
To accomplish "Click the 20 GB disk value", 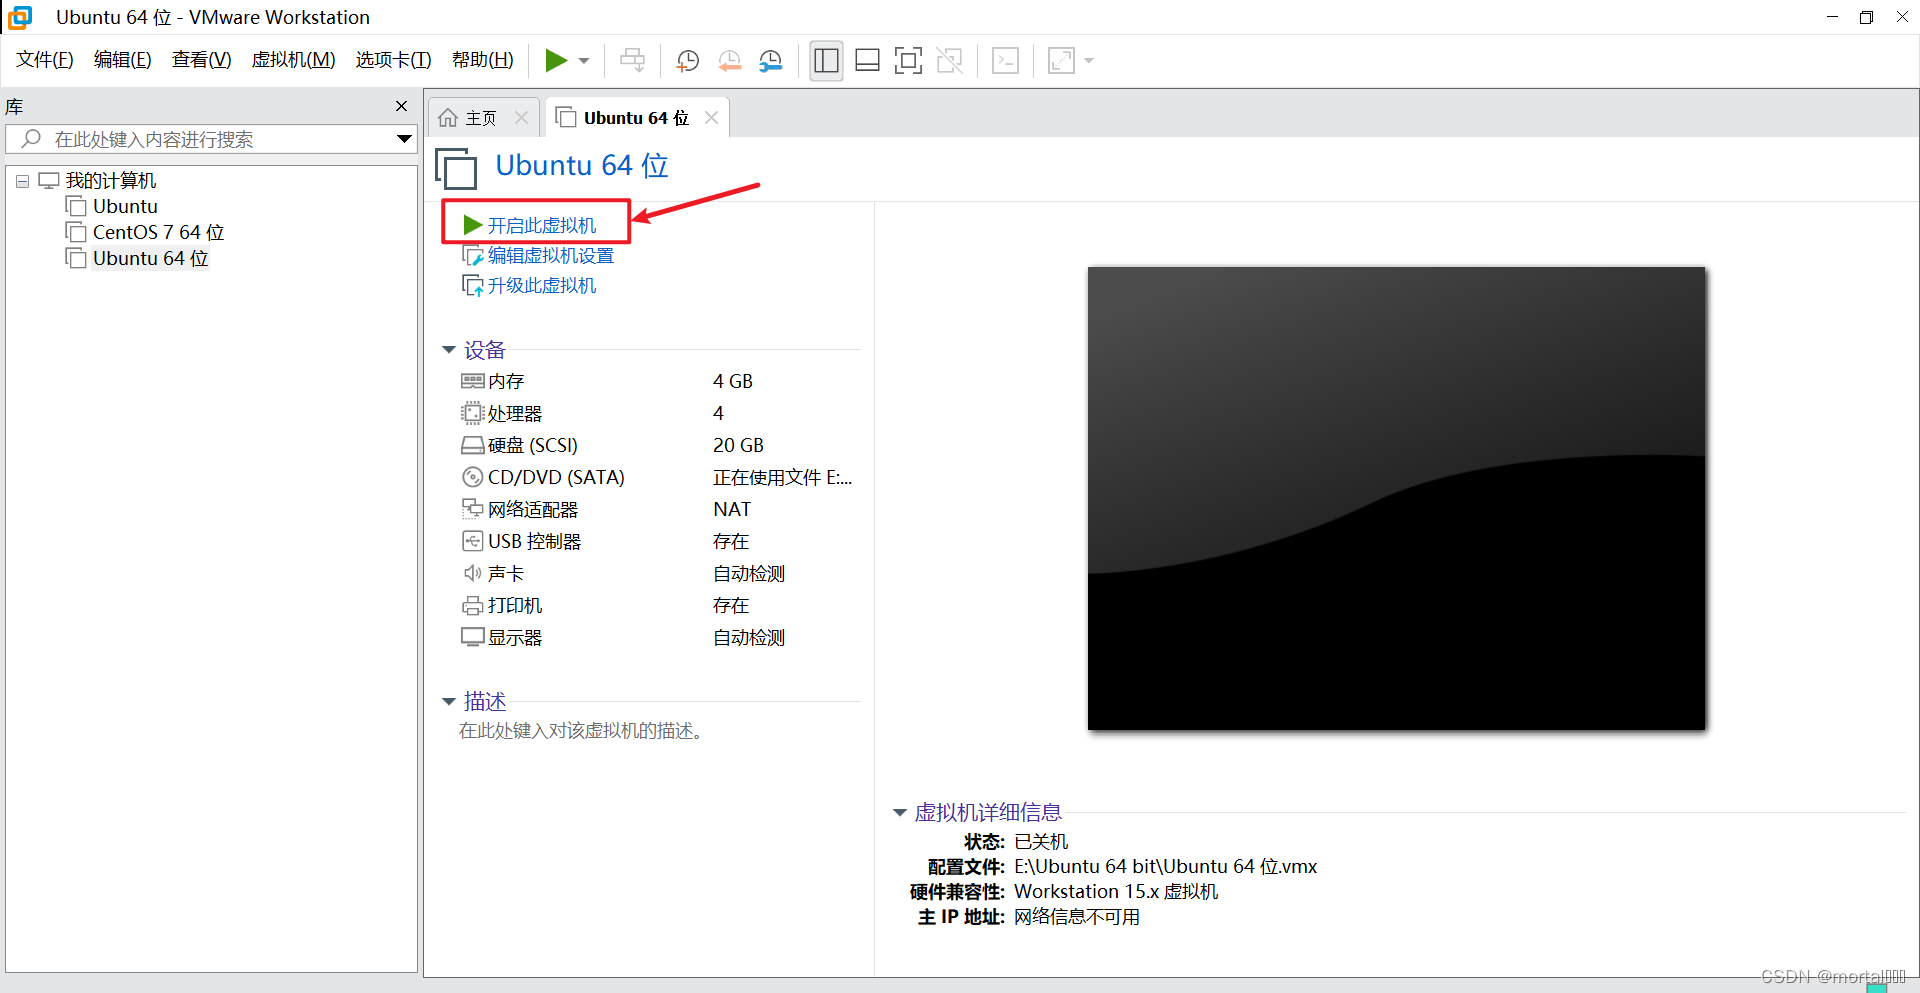I will [x=738, y=445].
